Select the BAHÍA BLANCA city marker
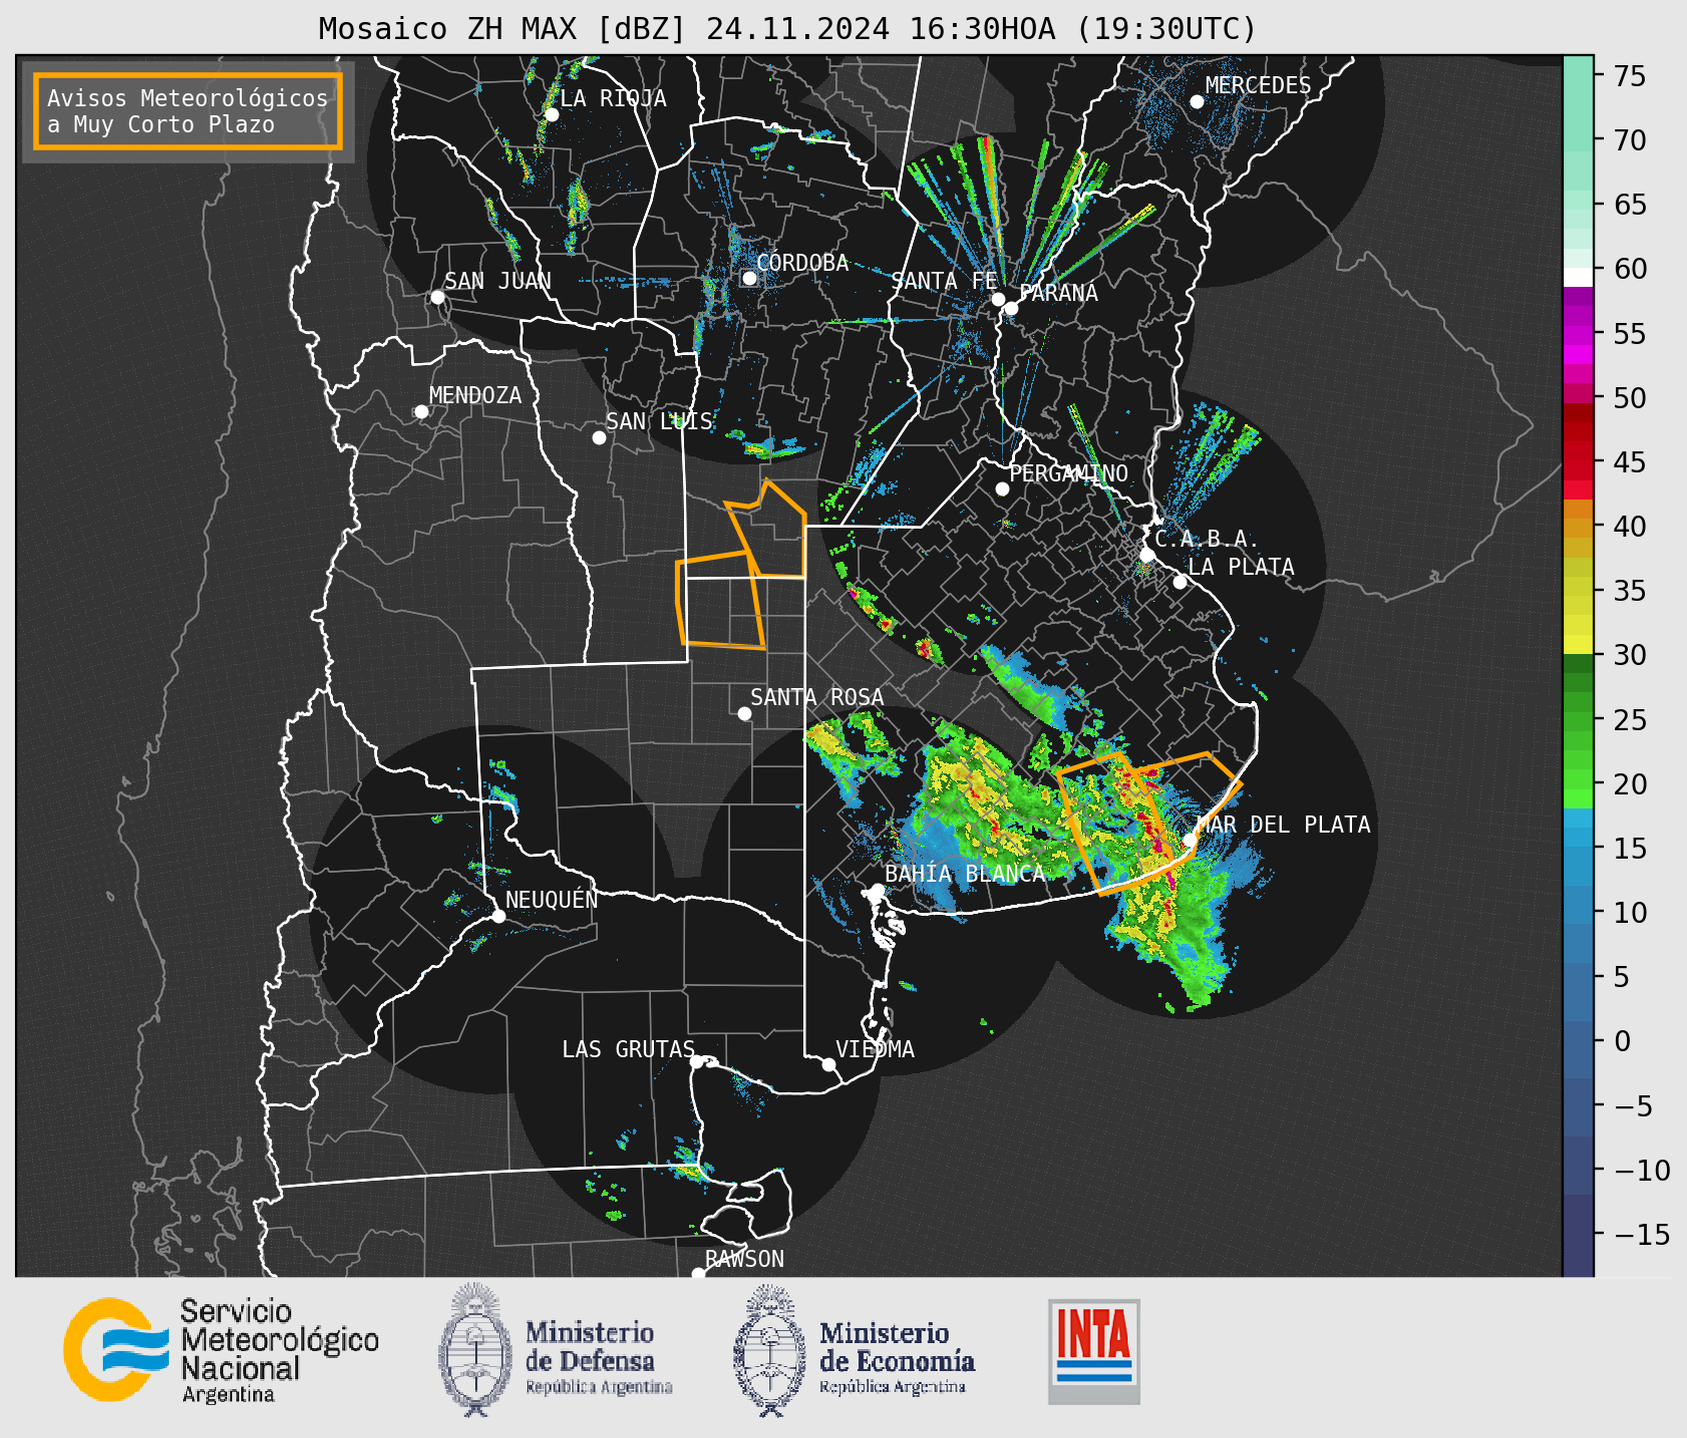 (877, 890)
